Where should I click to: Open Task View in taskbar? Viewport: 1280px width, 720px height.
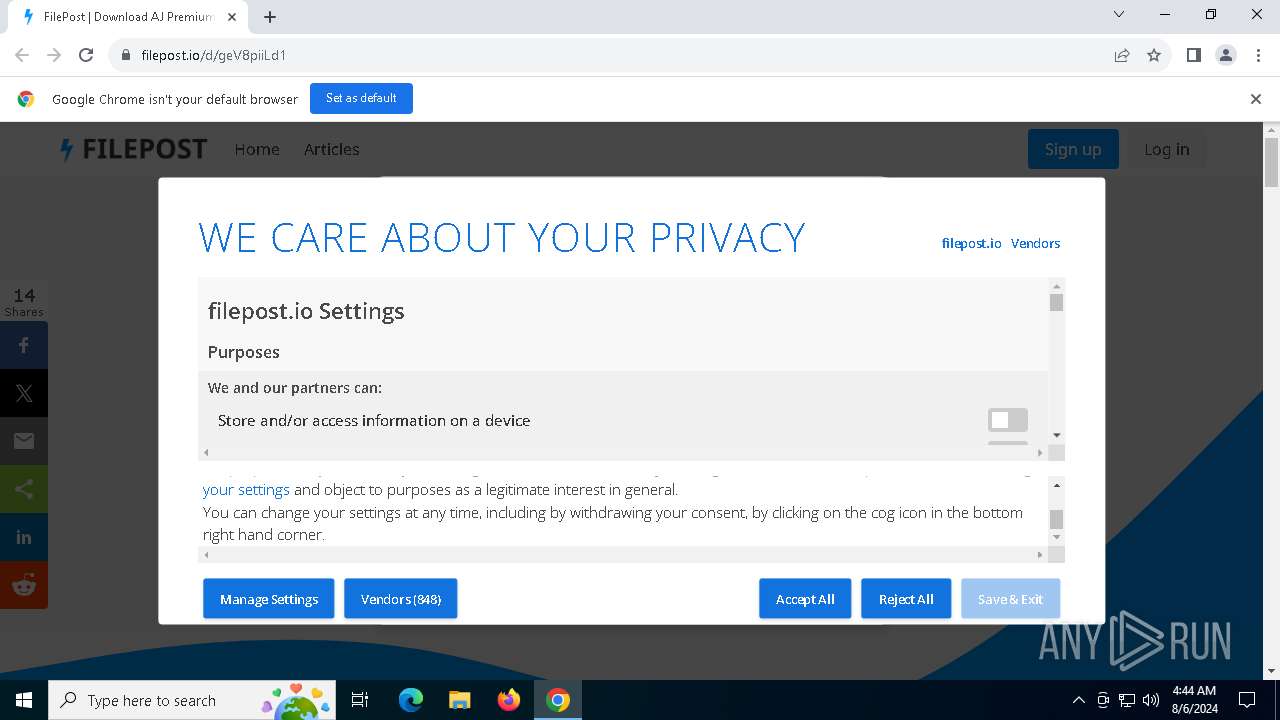360,700
